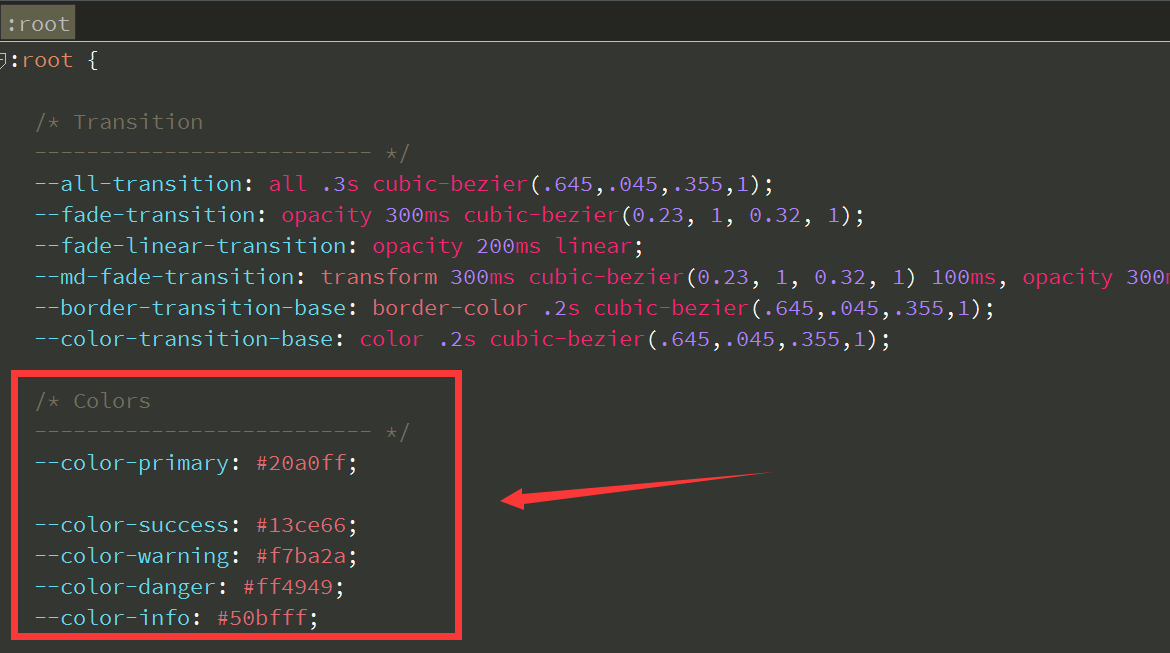1170x653 pixels.
Task: Click the --color-primary variable name
Action: 131,463
